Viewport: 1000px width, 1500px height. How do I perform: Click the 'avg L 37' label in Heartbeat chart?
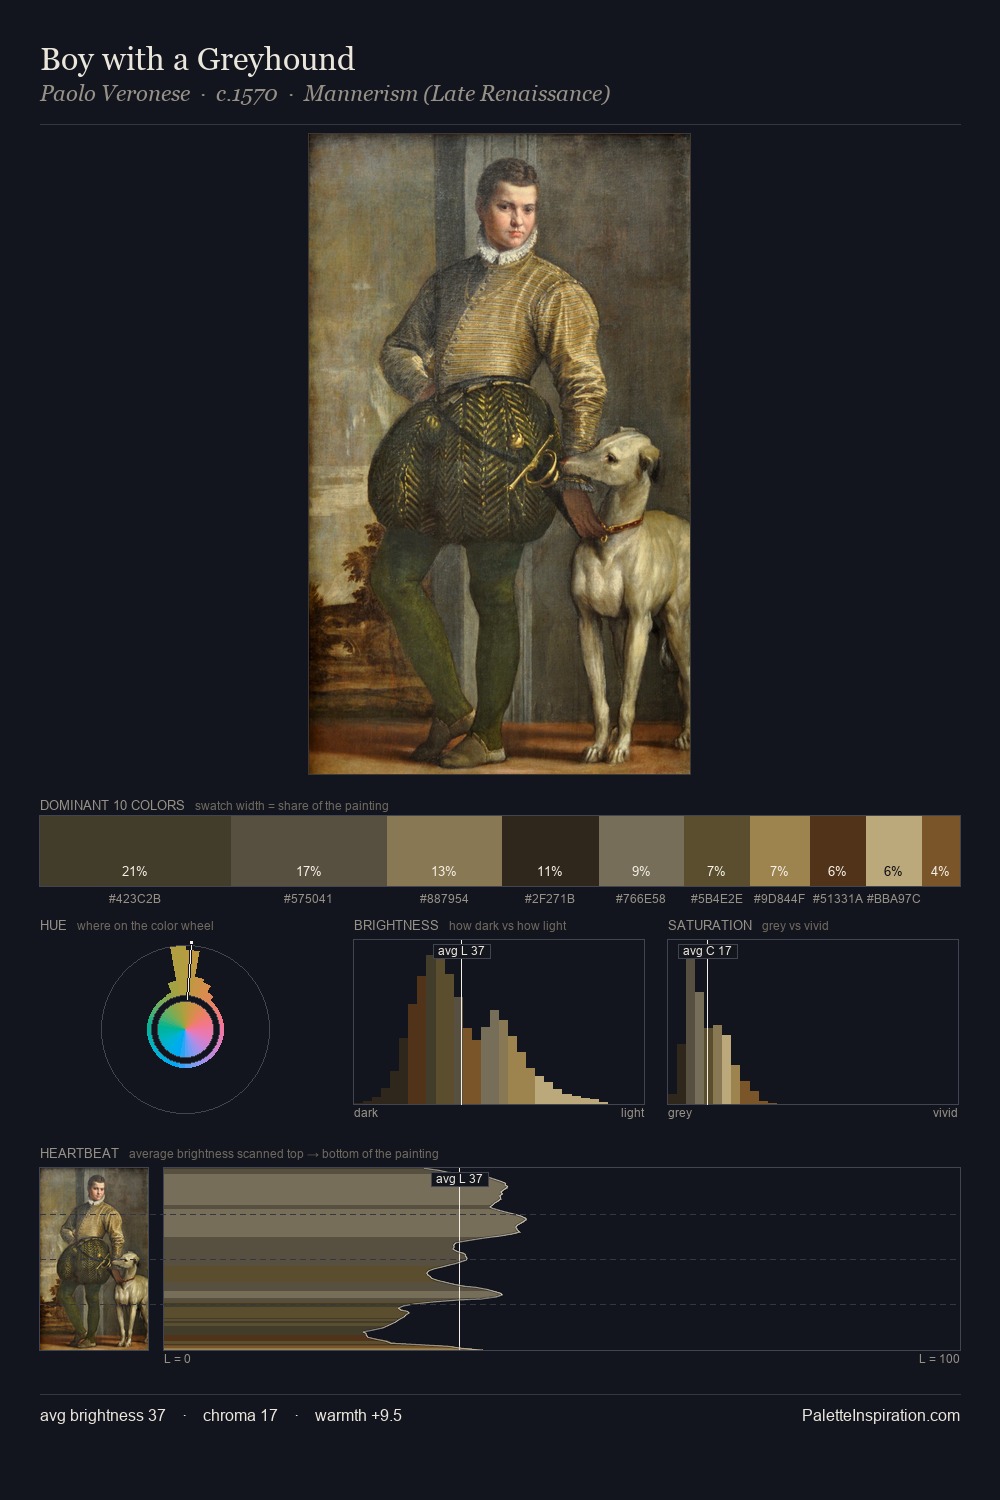459,1179
